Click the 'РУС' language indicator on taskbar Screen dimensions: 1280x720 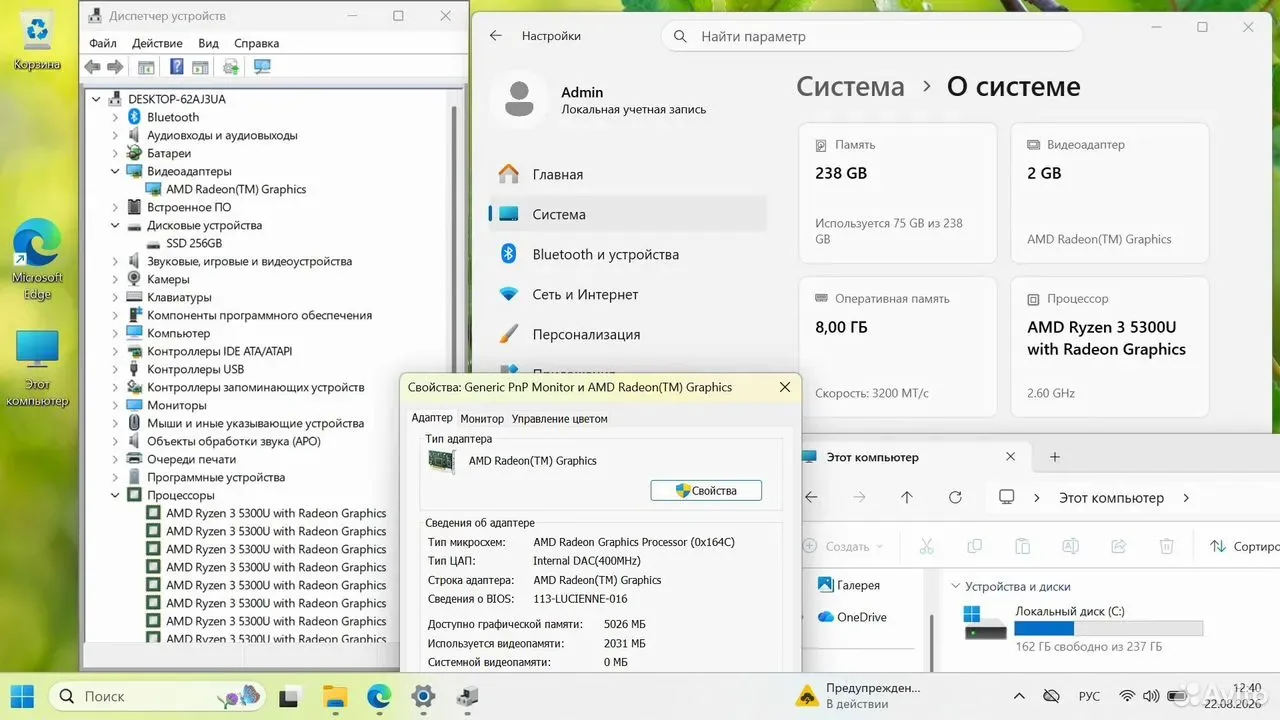(x=1090, y=696)
